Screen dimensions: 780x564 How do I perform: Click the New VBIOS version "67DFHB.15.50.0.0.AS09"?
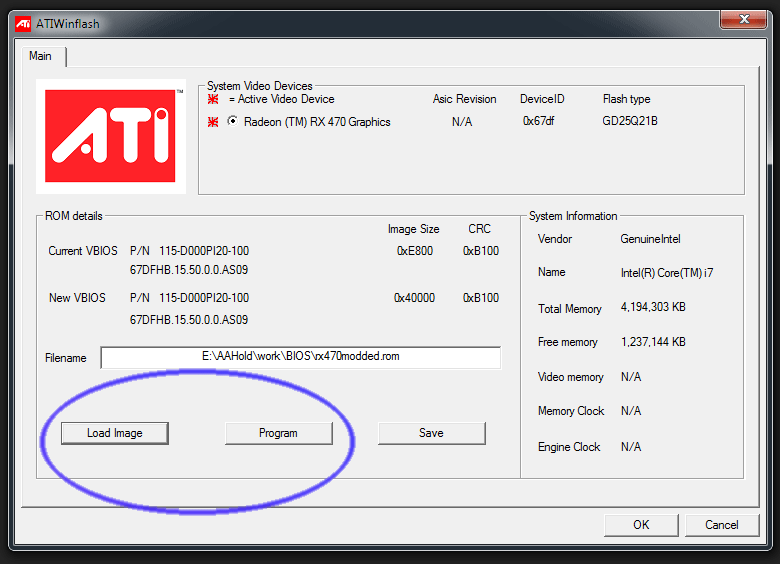[189, 320]
